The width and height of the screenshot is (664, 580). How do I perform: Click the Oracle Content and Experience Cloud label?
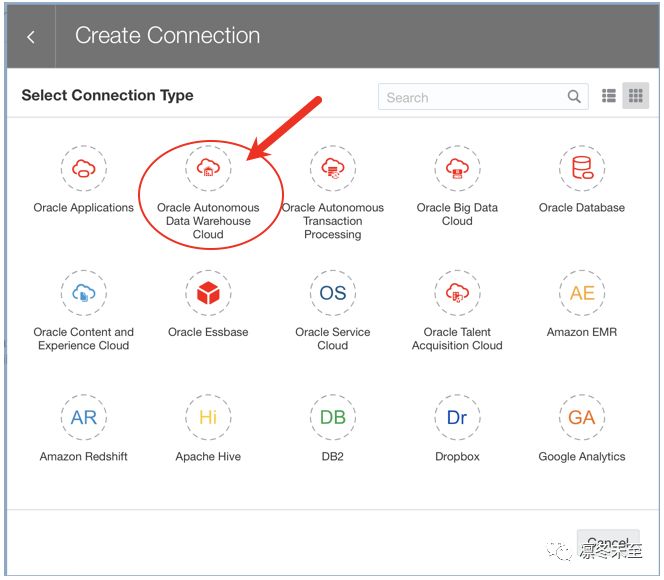[x=84, y=339]
